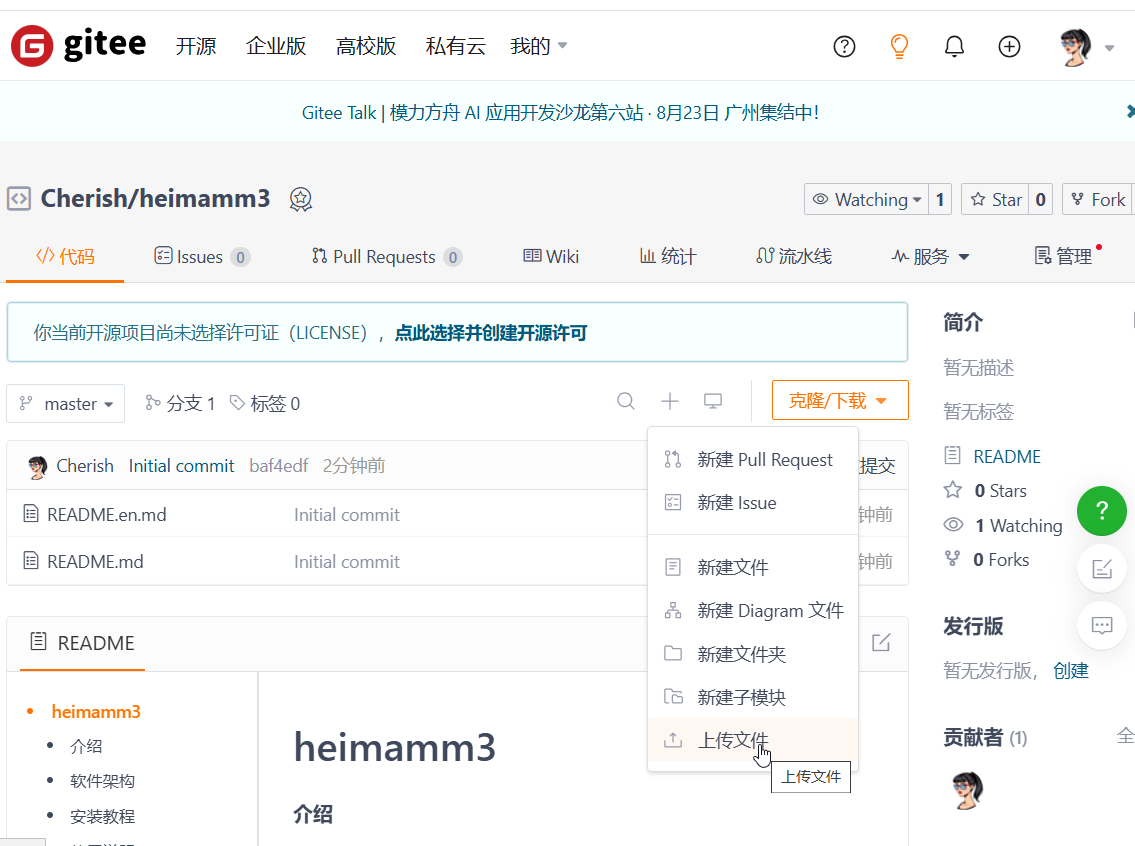Screen dimensions: 1135x846
Task: Open the 流水线 tab
Action: 793,256
